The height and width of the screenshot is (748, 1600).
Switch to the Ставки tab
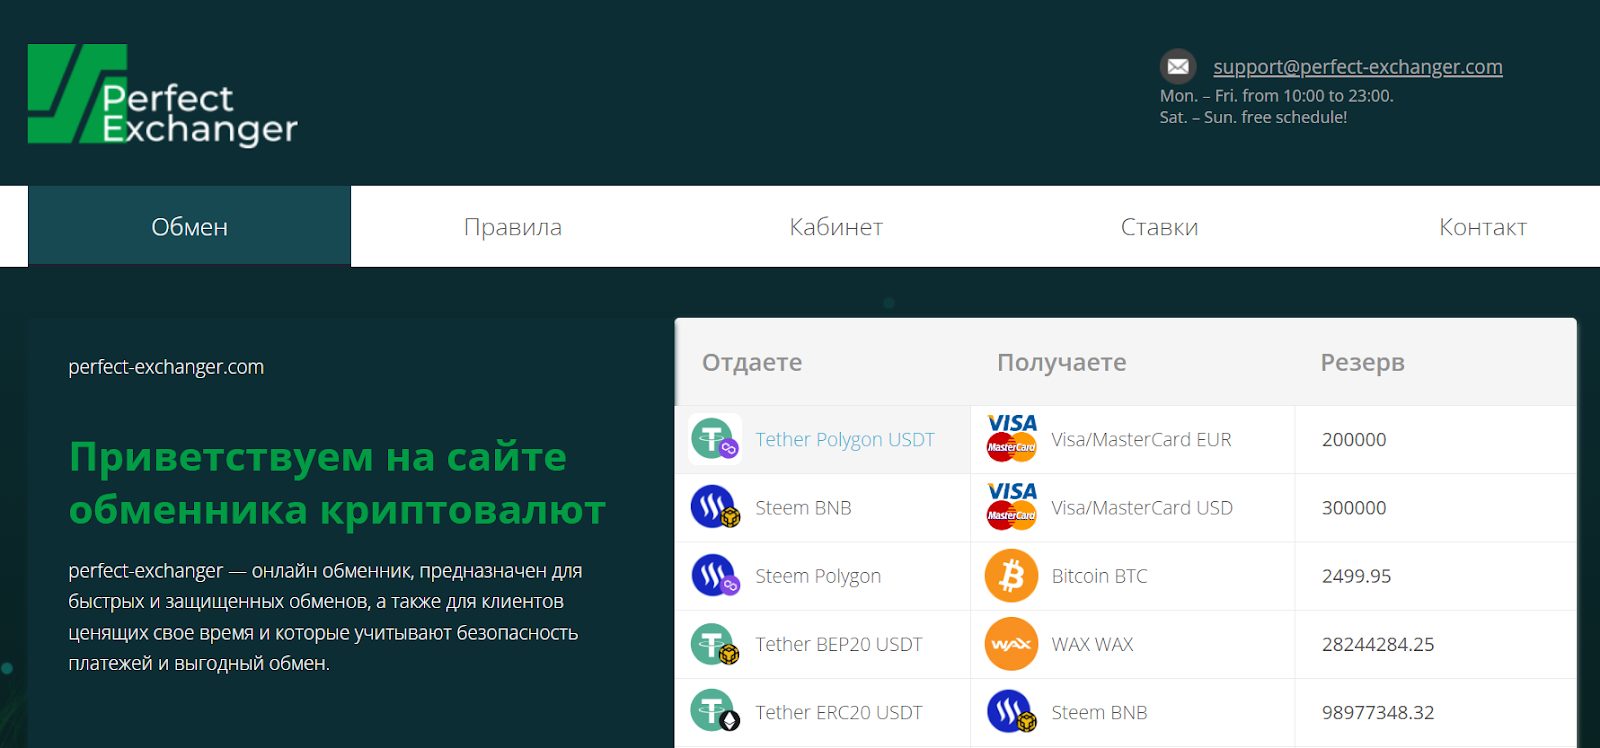point(1159,226)
